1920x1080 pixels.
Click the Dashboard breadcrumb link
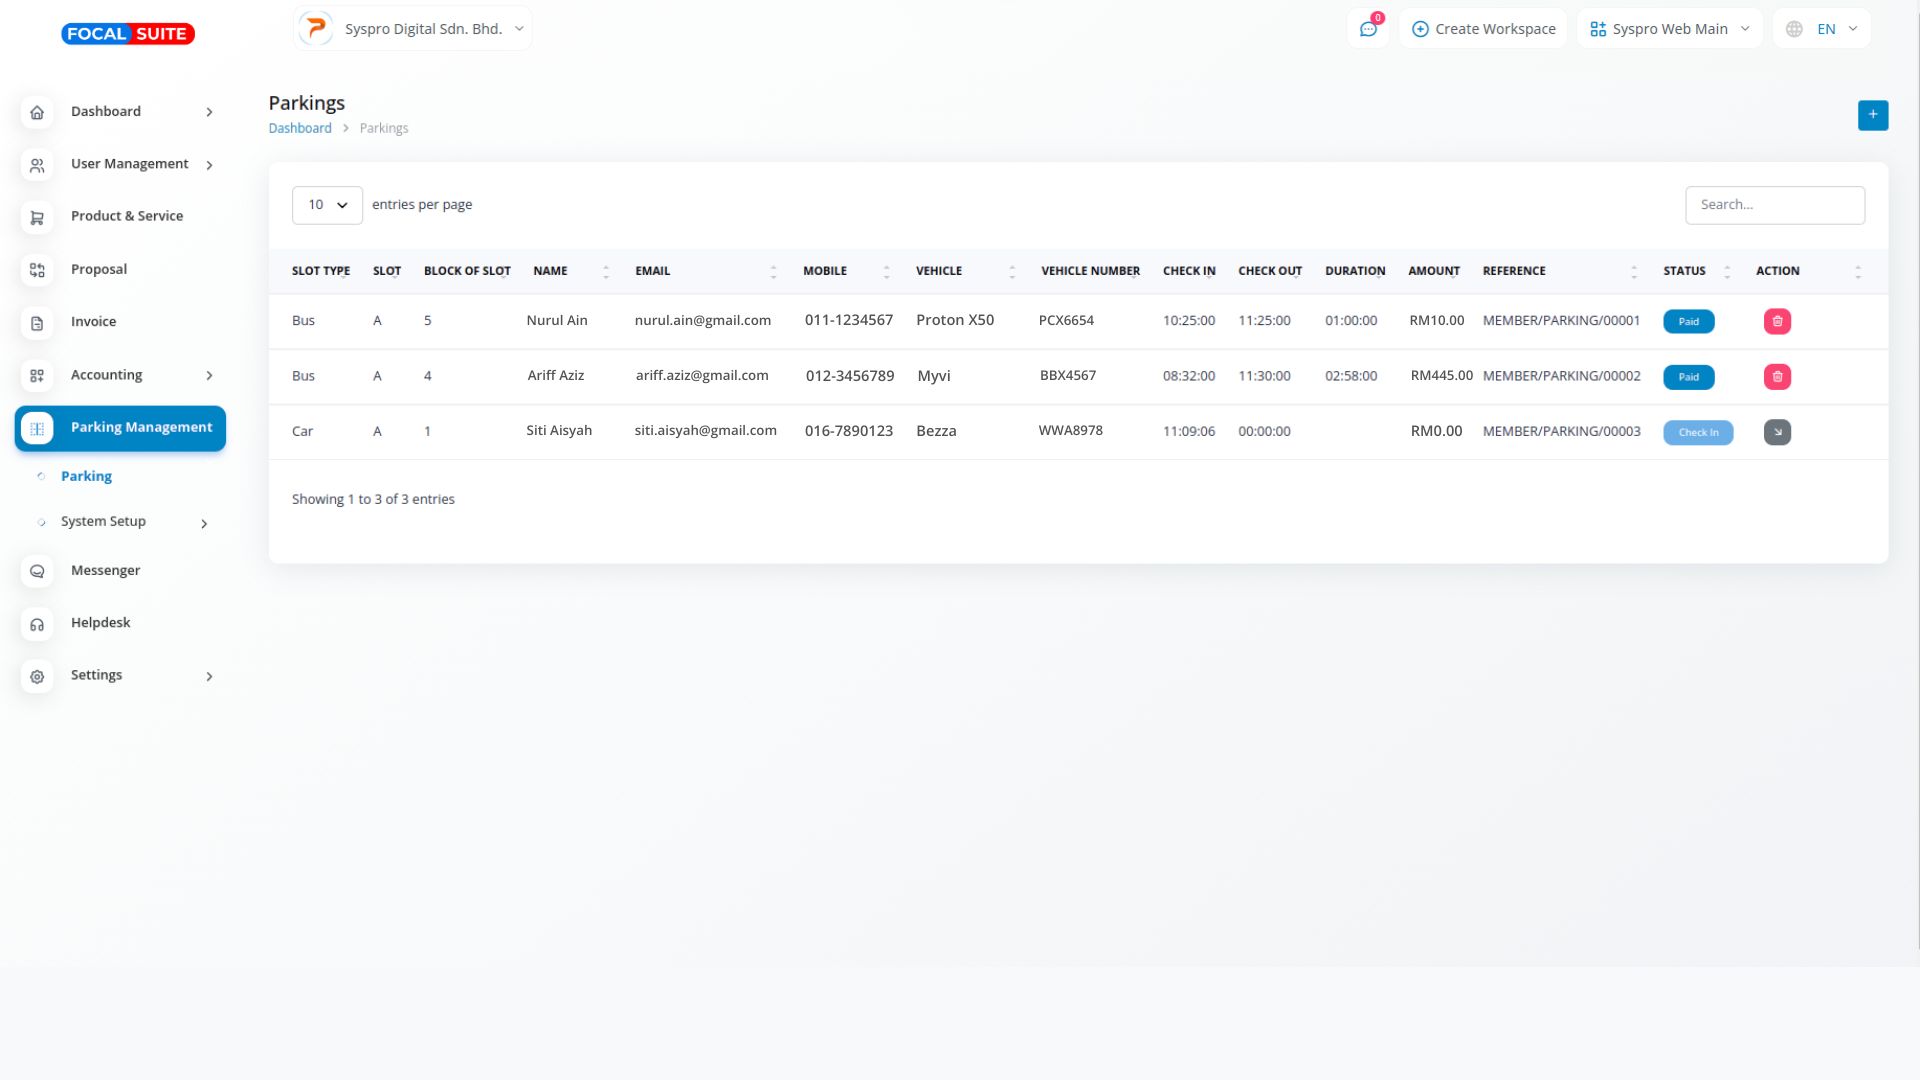(299, 128)
